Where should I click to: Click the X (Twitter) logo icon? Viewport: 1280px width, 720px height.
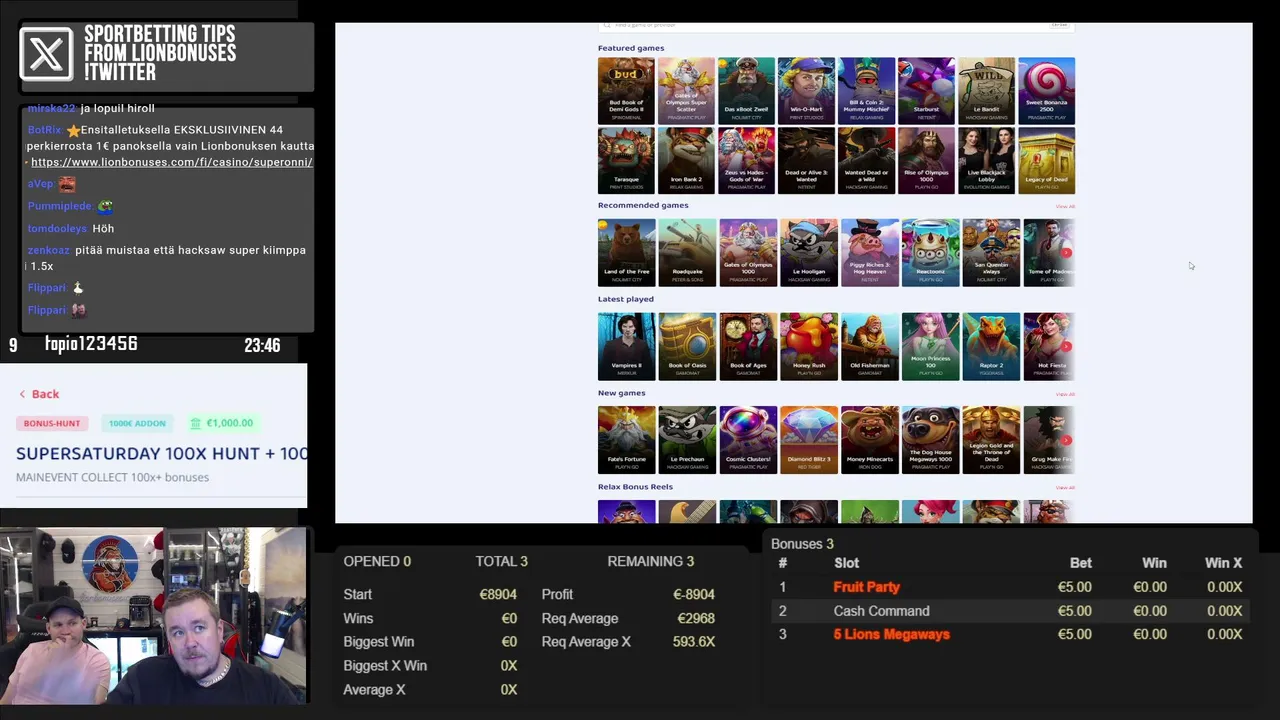point(46,54)
